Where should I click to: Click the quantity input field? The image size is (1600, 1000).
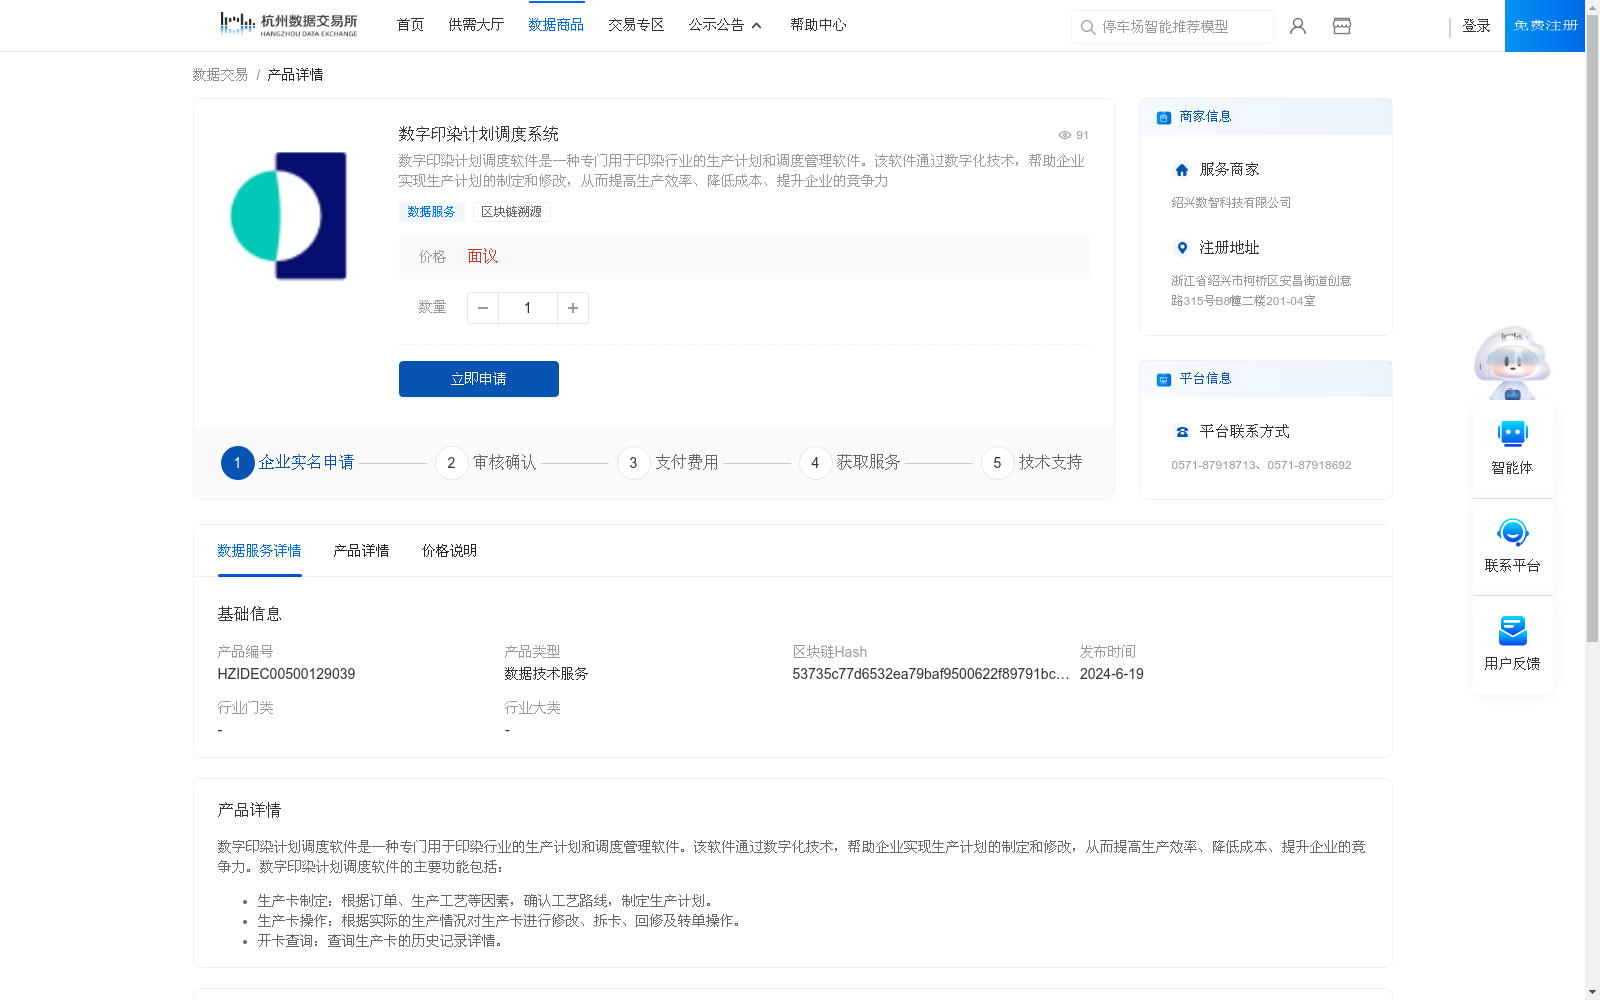coord(528,308)
